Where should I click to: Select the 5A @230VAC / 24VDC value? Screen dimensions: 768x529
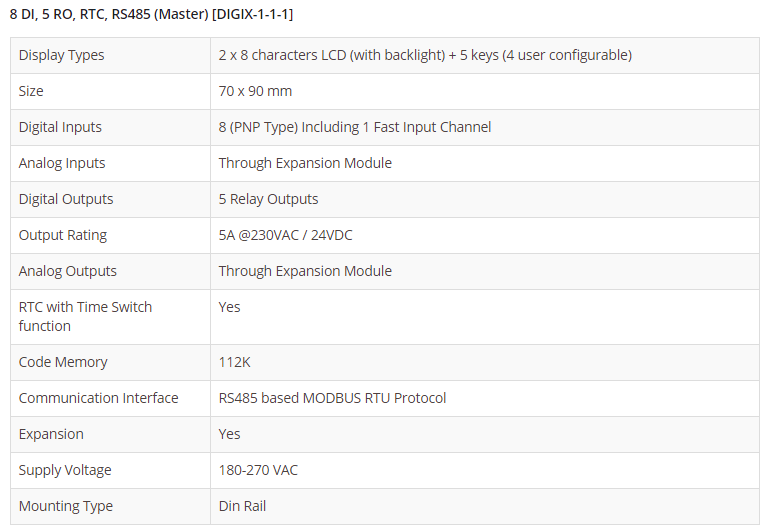285,235
